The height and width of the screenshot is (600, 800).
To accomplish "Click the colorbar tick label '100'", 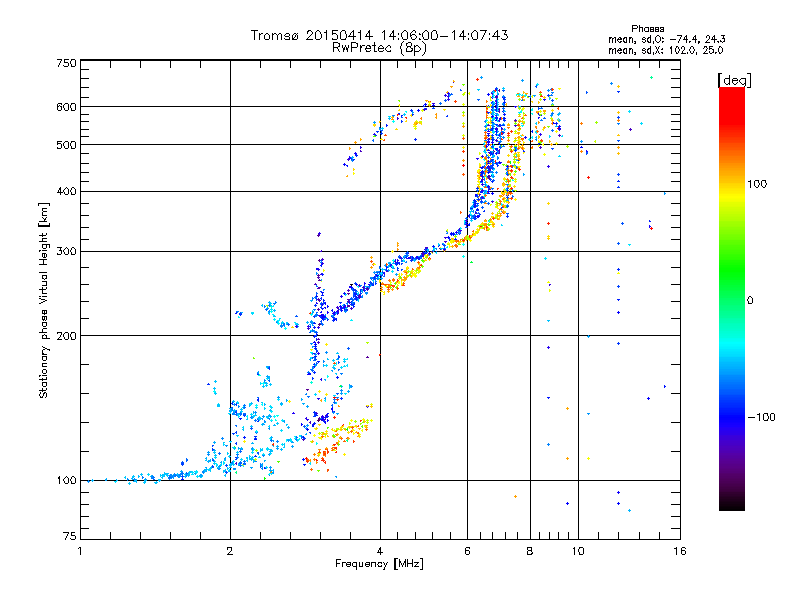I will tap(757, 184).
